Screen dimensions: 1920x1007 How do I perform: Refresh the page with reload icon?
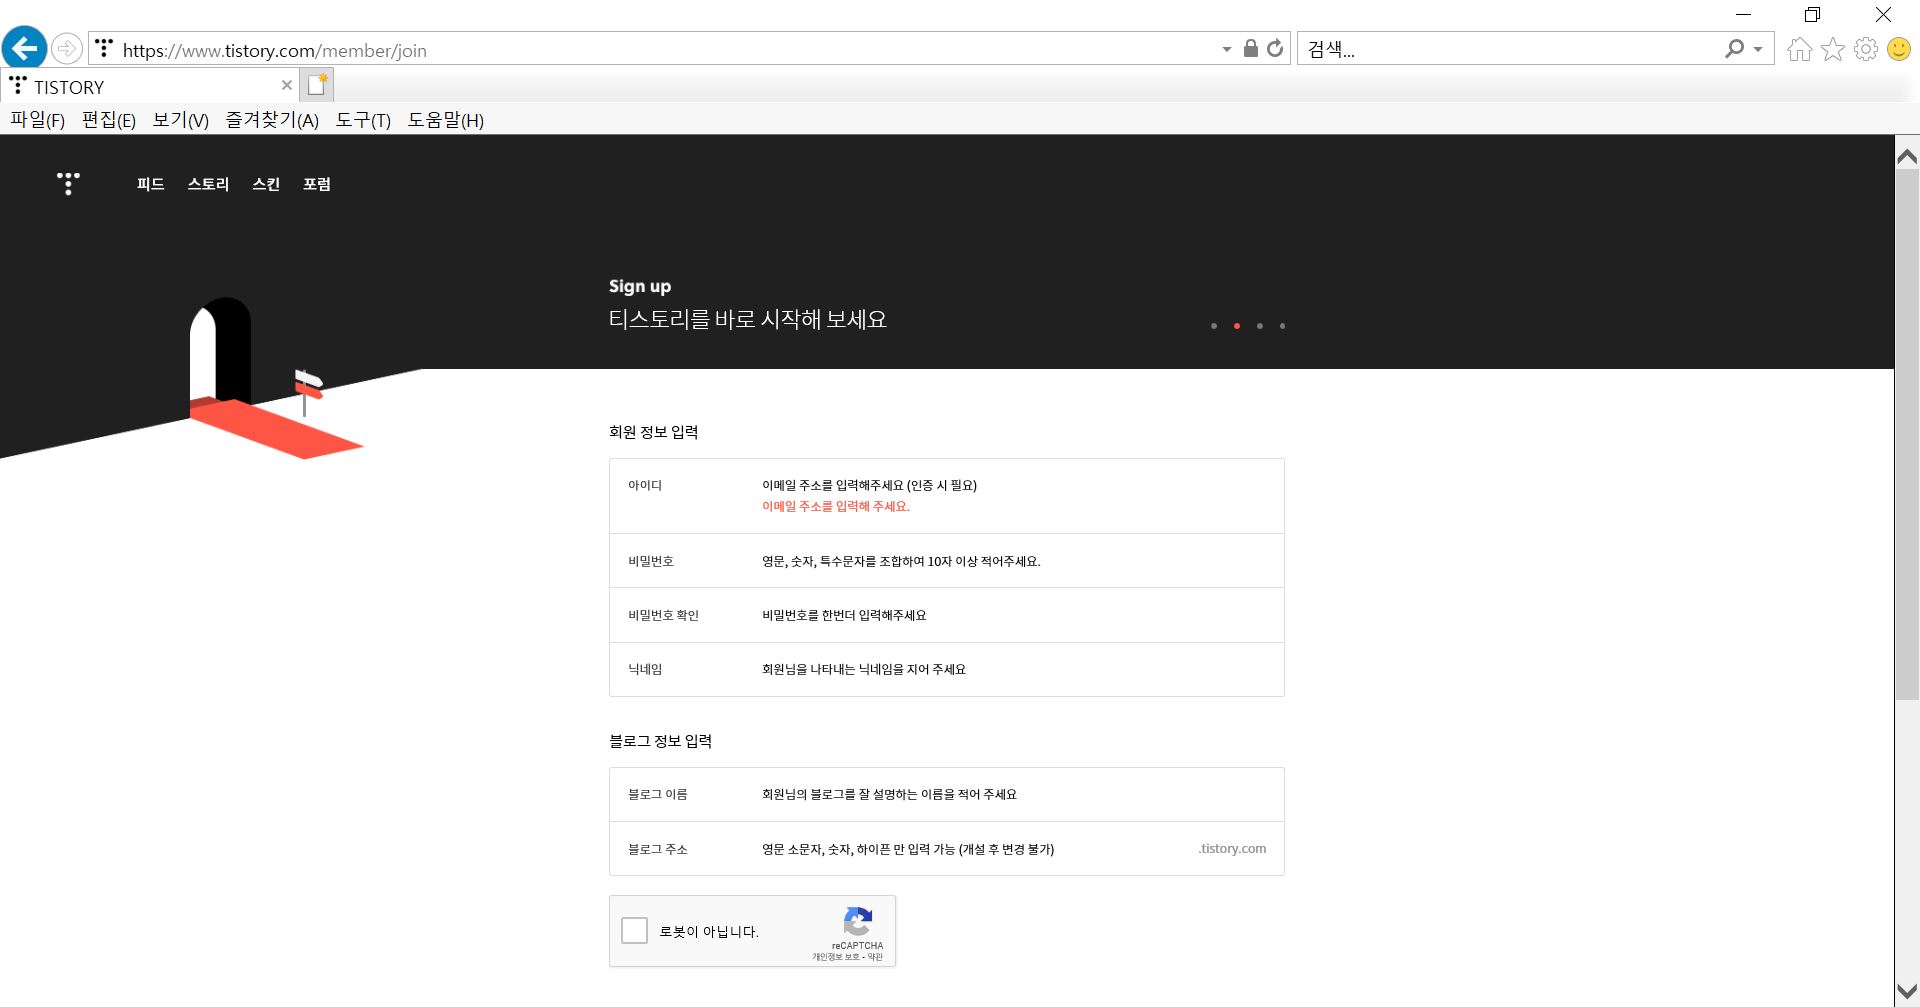(x=1275, y=48)
